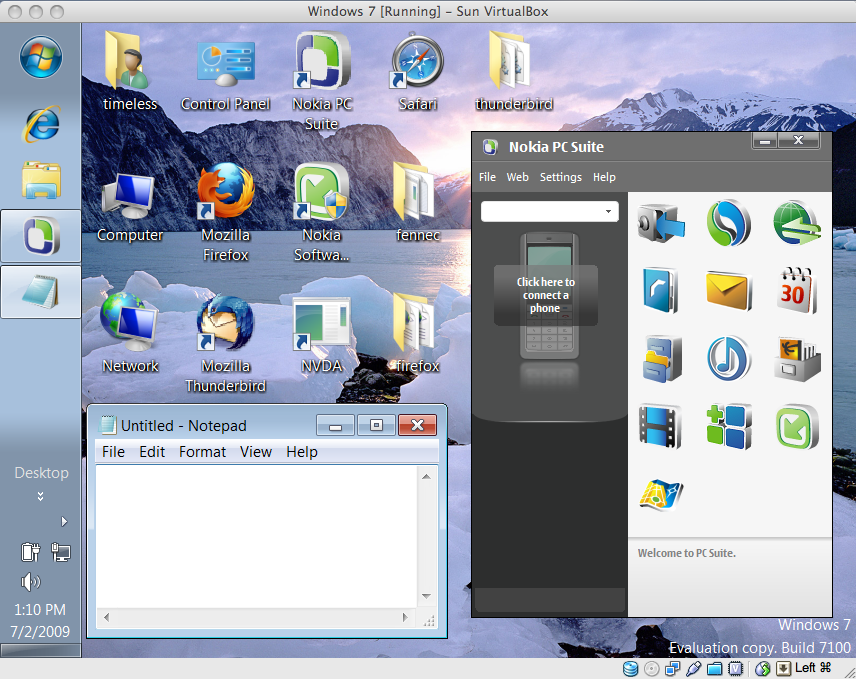This screenshot has width=856, height=679.
Task: Open the Maps icon in PC Suite
Action: tap(661, 495)
